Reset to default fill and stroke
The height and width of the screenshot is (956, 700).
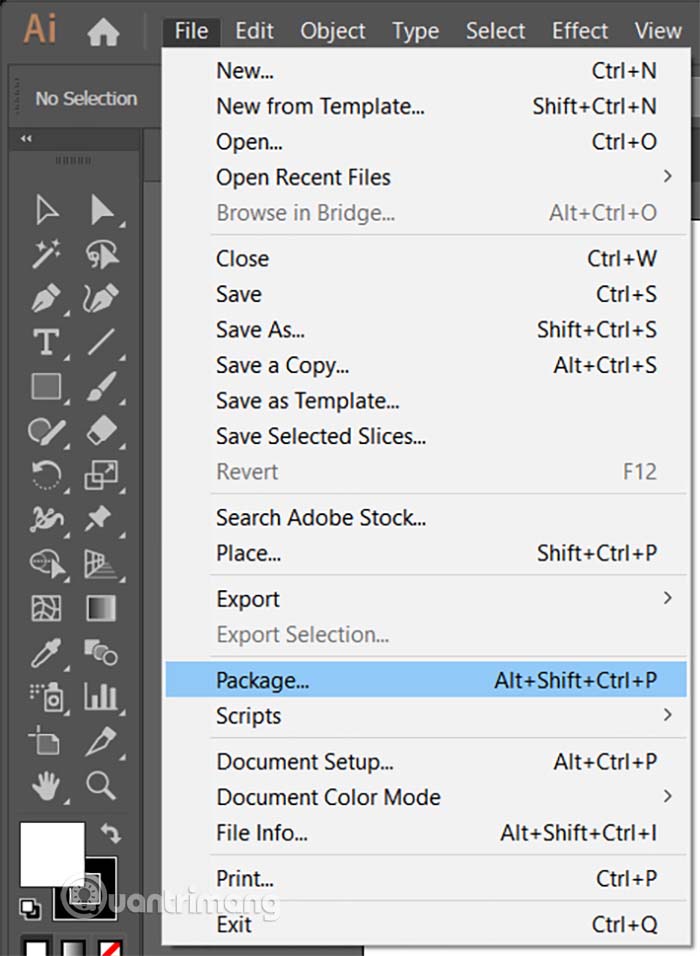point(29,909)
